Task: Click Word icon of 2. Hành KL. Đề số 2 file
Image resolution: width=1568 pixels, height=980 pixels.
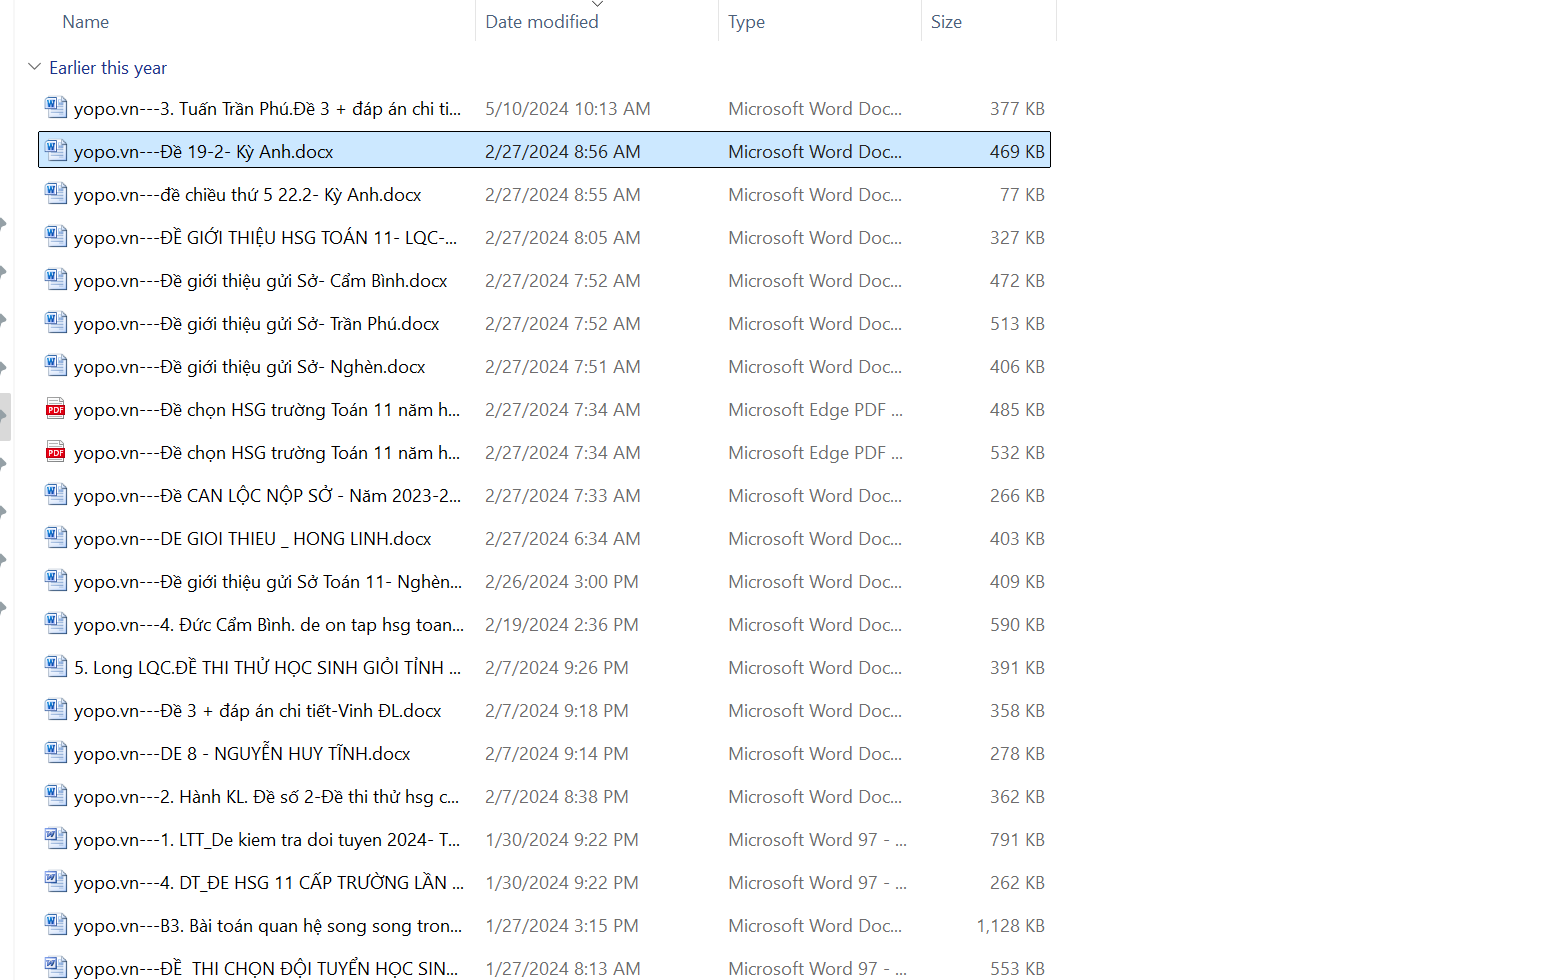Action: [x=56, y=795]
